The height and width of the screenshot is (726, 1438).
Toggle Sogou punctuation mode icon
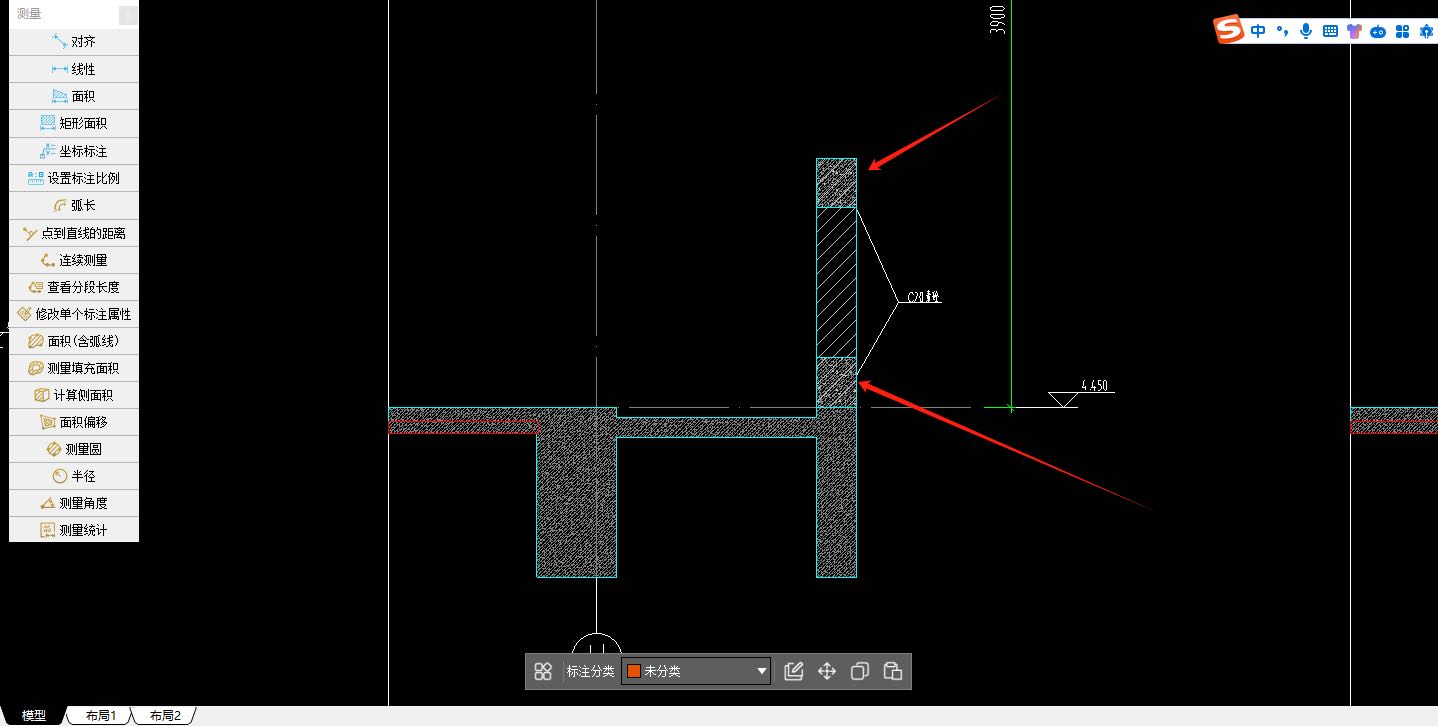(1282, 31)
